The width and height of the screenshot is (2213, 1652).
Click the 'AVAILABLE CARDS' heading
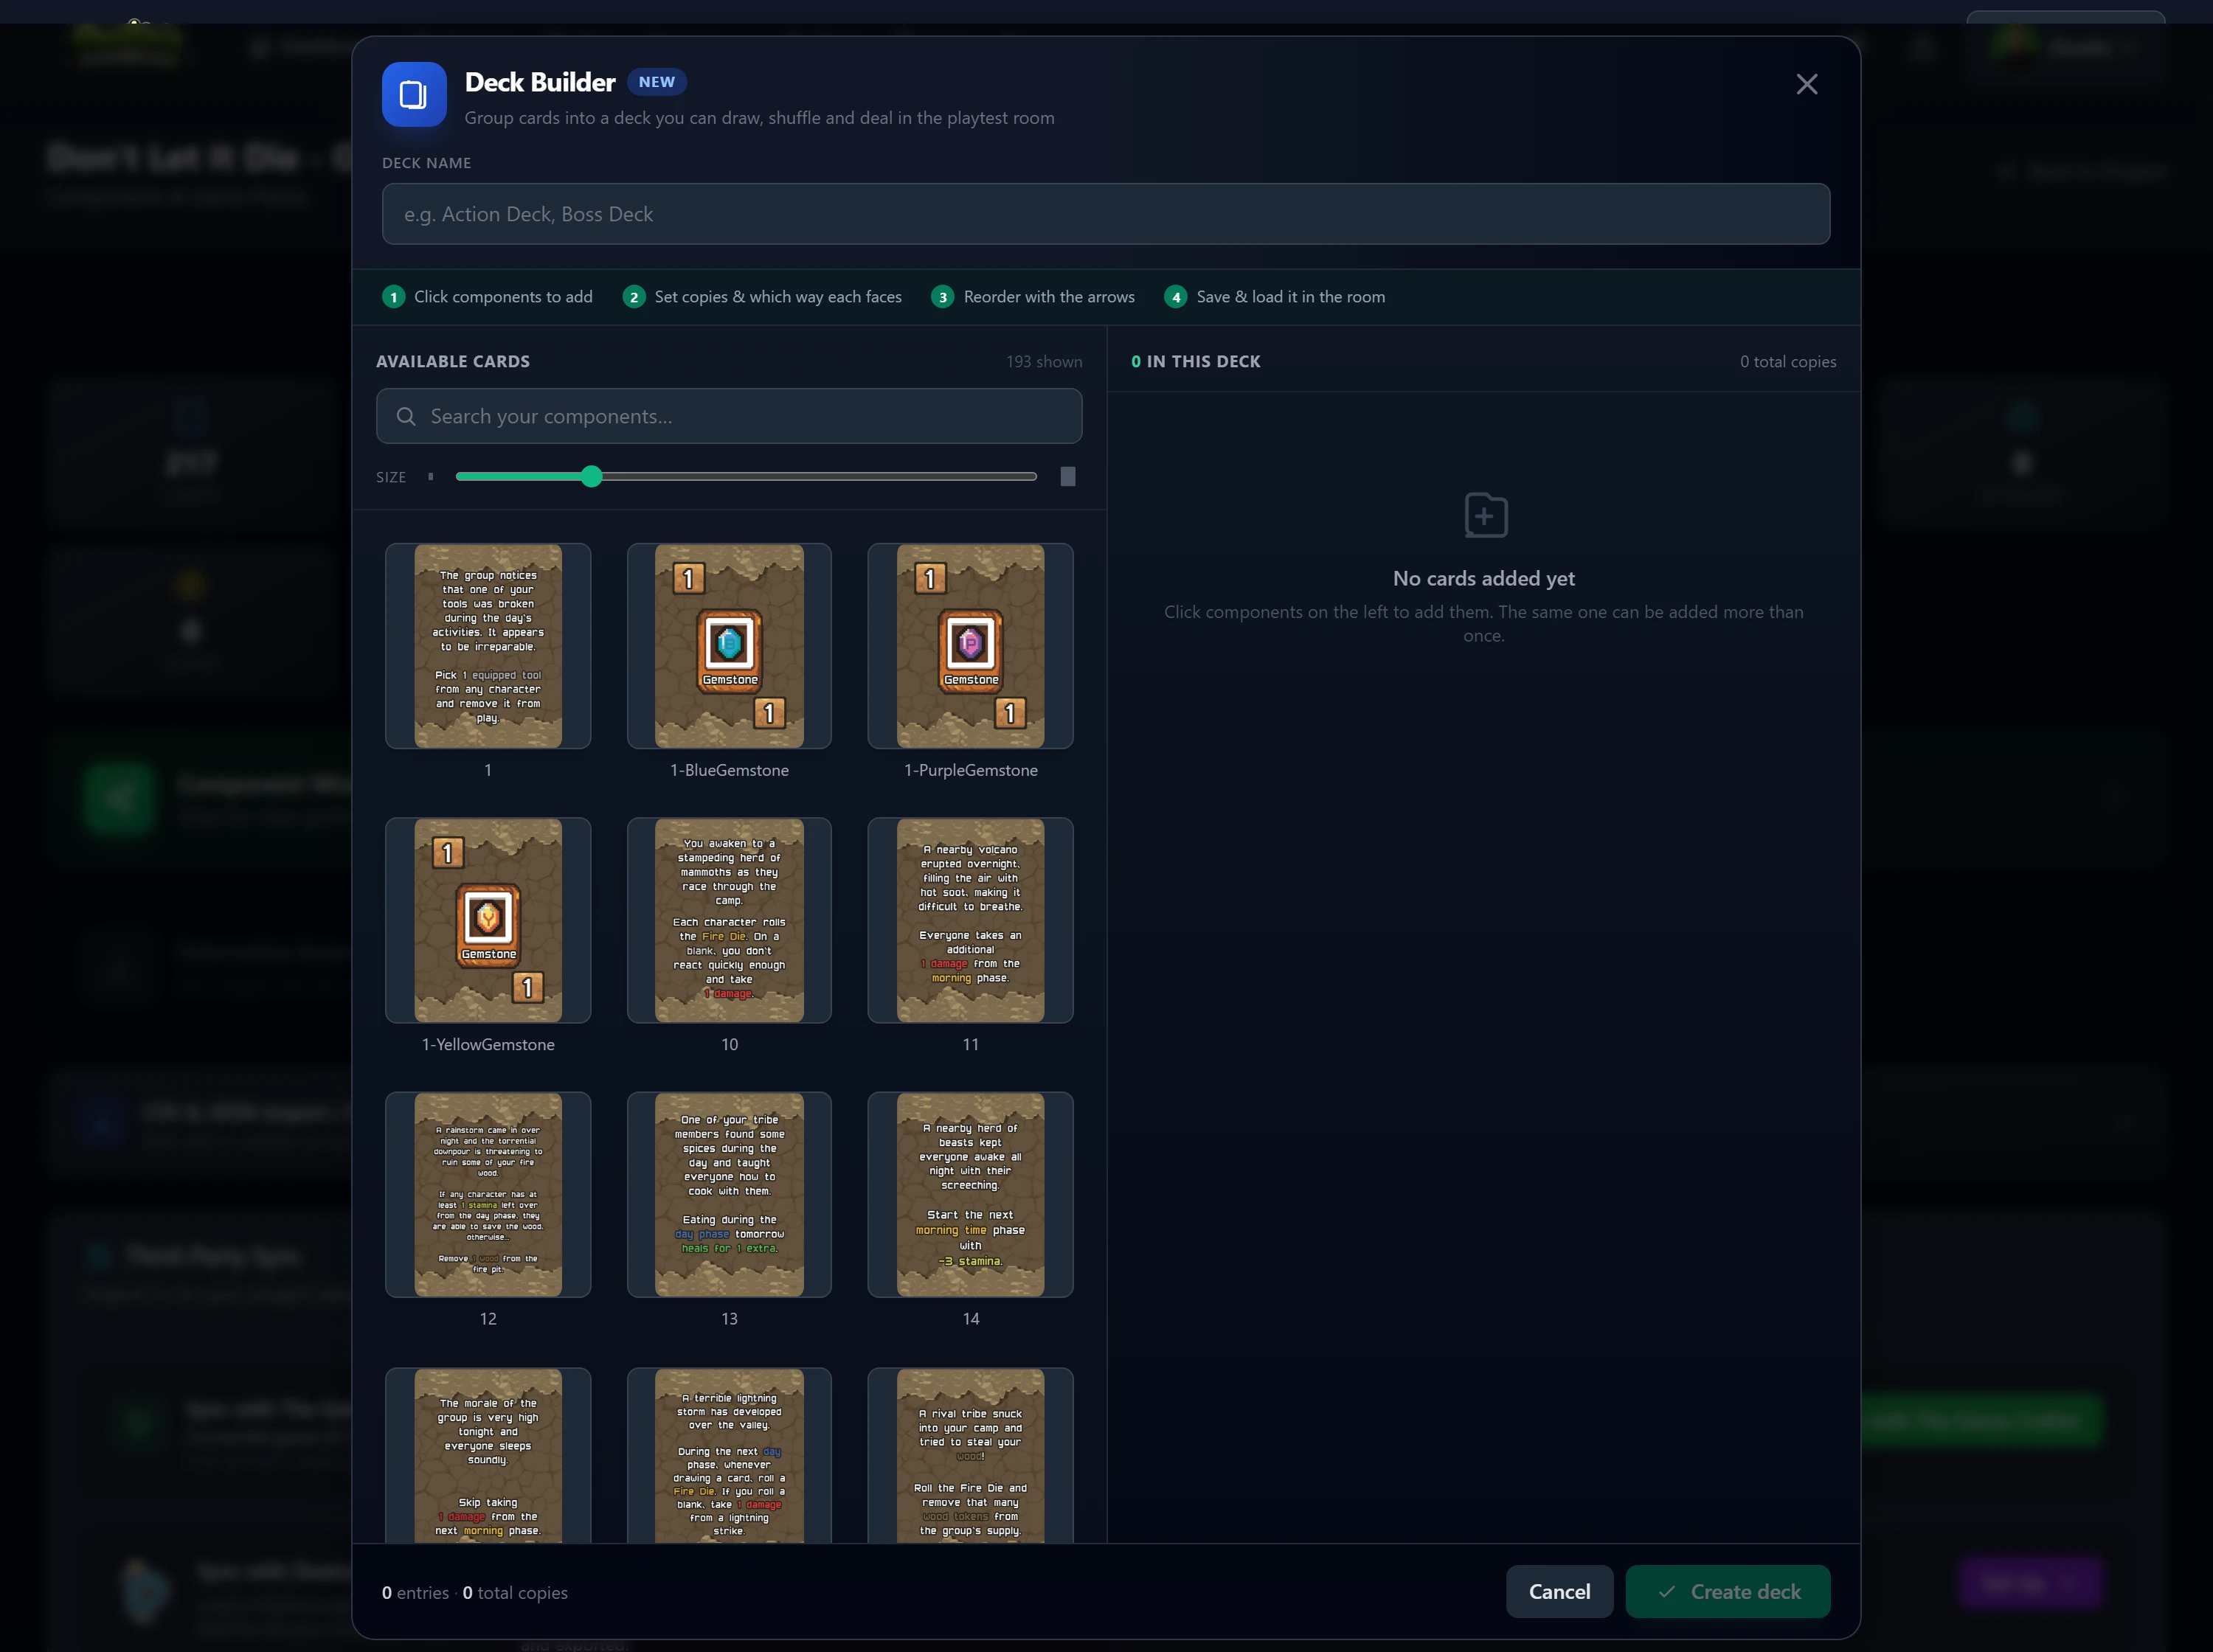pyautogui.click(x=453, y=362)
